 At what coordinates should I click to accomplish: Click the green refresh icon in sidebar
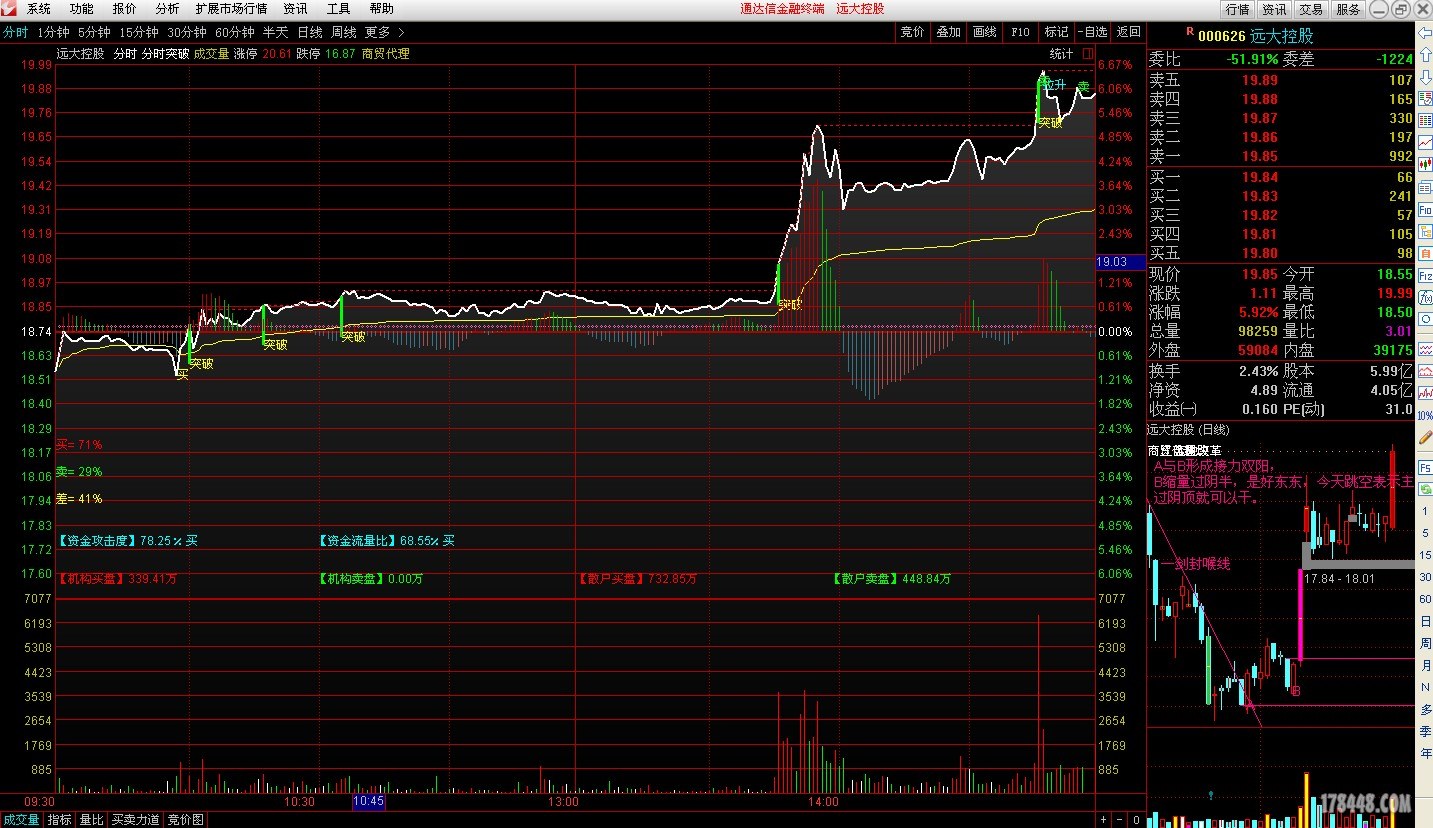coord(1424,489)
